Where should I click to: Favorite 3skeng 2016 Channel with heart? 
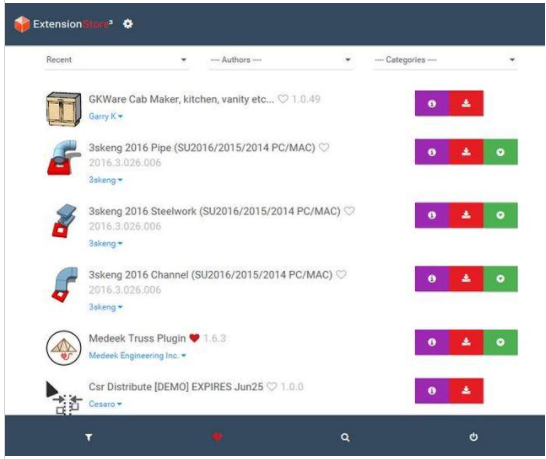[x=341, y=274]
